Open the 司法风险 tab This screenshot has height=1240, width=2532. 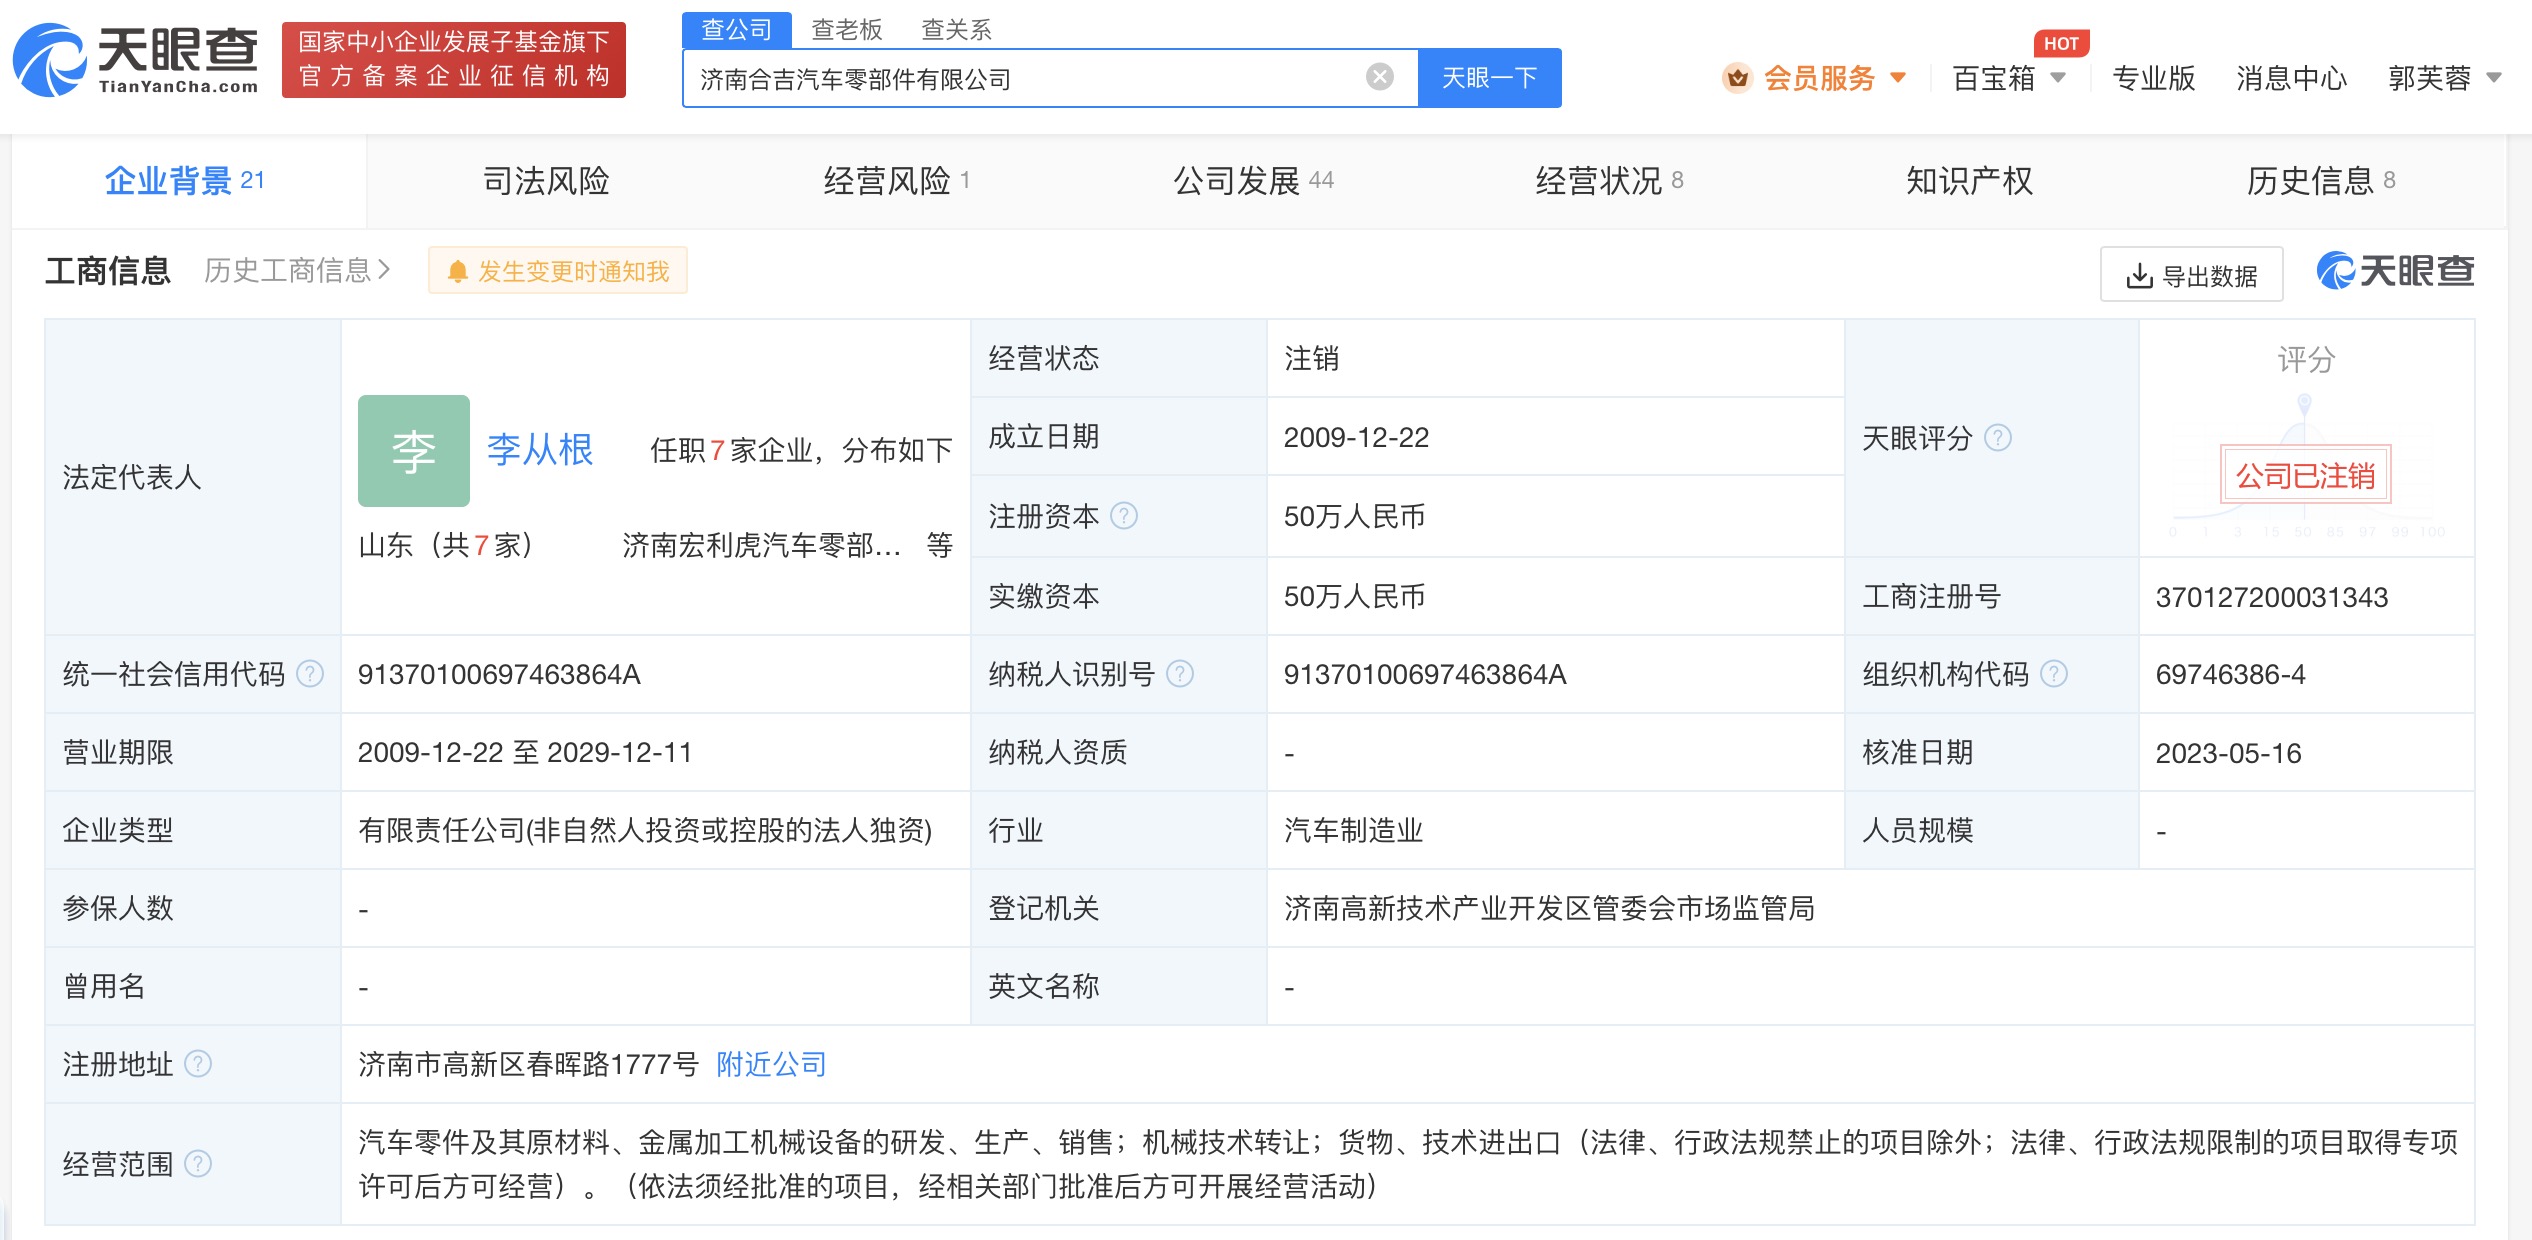click(546, 181)
